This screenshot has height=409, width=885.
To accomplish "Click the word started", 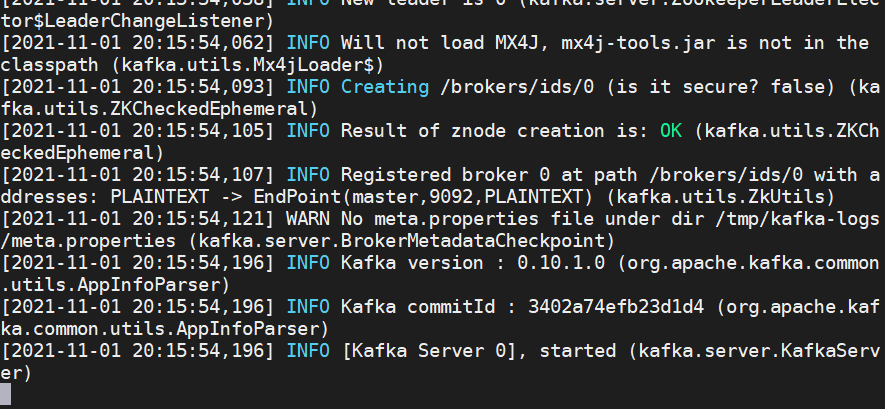I will [x=578, y=351].
